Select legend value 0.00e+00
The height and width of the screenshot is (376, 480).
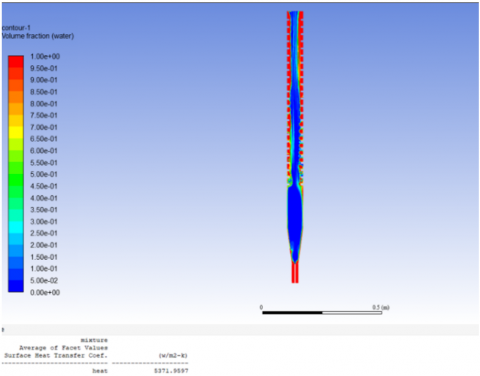click(45, 292)
